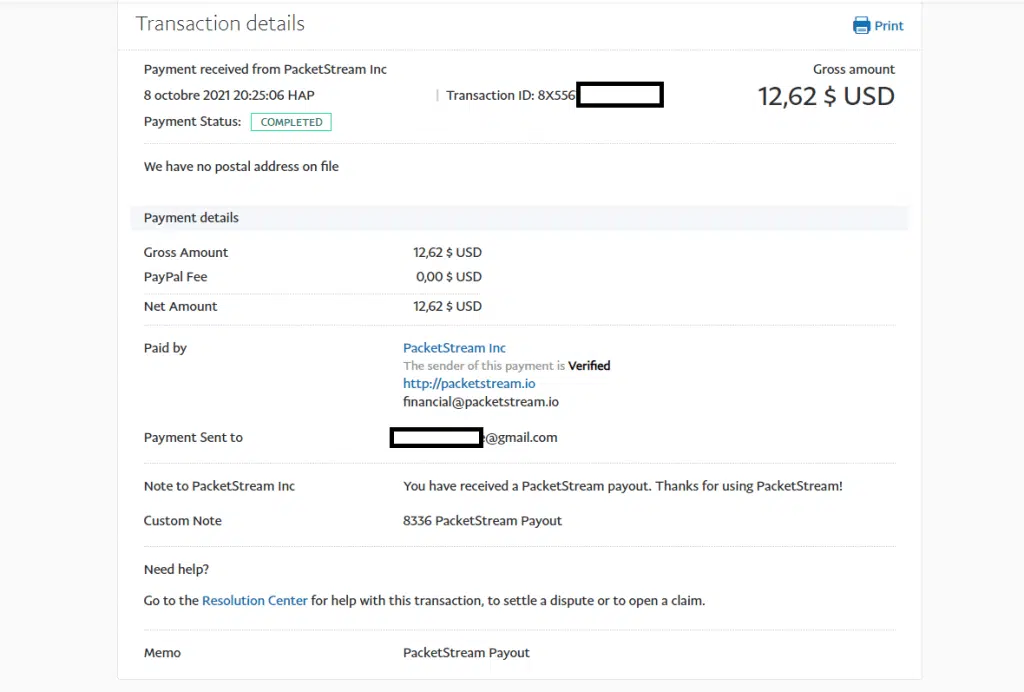Visit the http://packetstream.io link
Viewport: 1024px width, 692px height.
click(469, 384)
